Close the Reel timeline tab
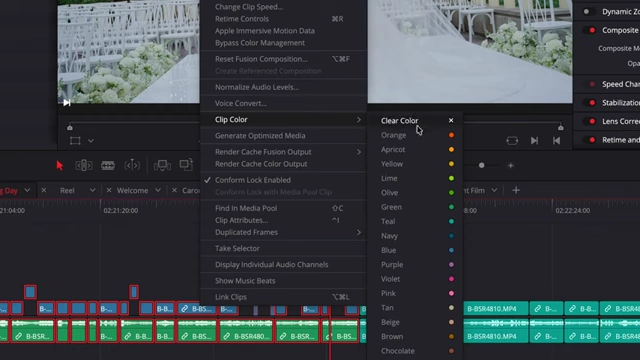Image resolution: width=640 pixels, height=360 pixels. [44, 190]
